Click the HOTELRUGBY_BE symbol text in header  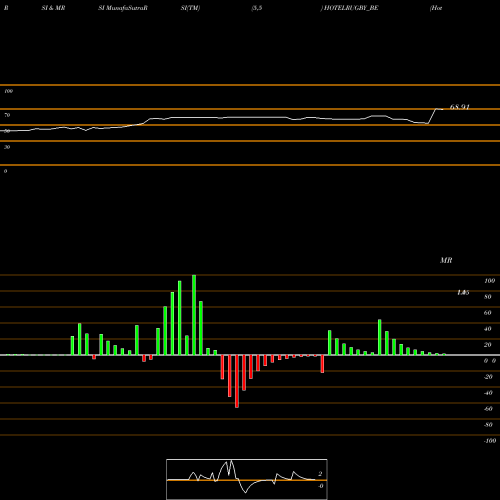(x=351, y=8)
